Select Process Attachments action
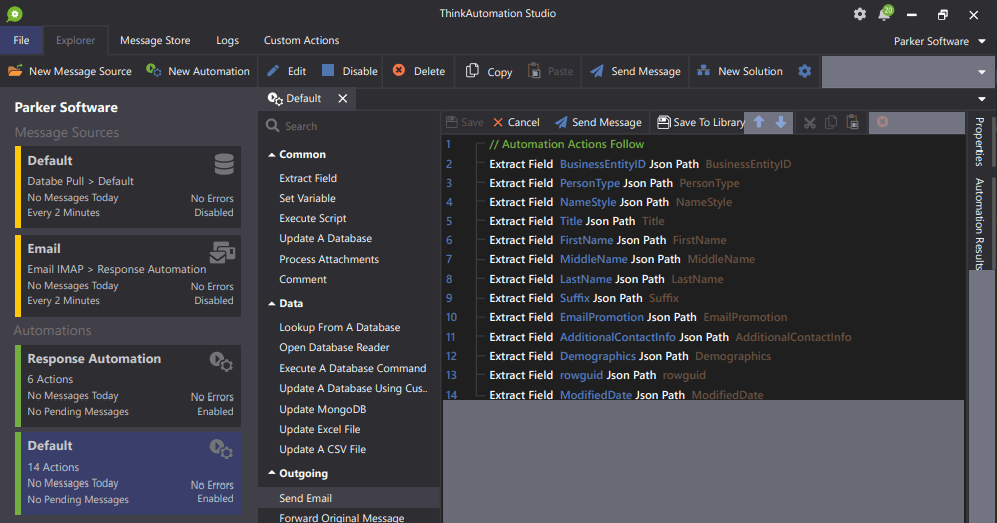This screenshot has height=523, width=997. point(329,259)
